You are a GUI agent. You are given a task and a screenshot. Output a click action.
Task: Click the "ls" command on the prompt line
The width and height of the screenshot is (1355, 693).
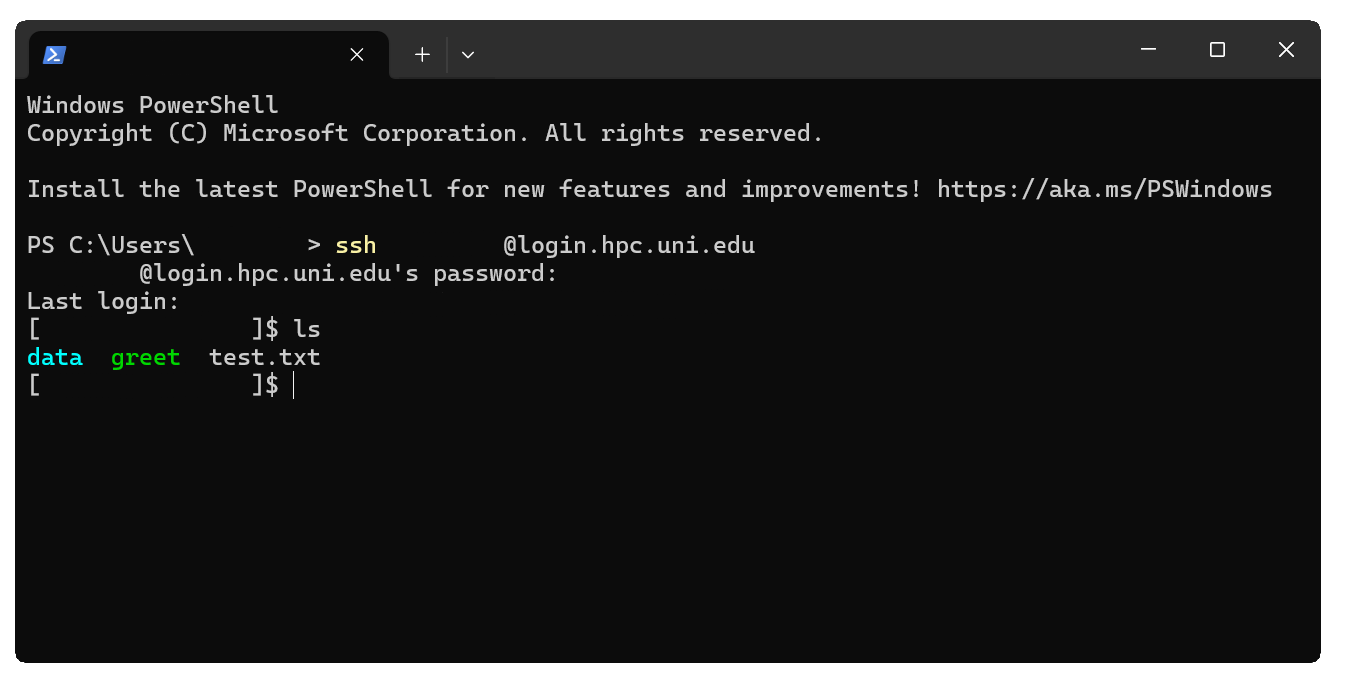307,329
